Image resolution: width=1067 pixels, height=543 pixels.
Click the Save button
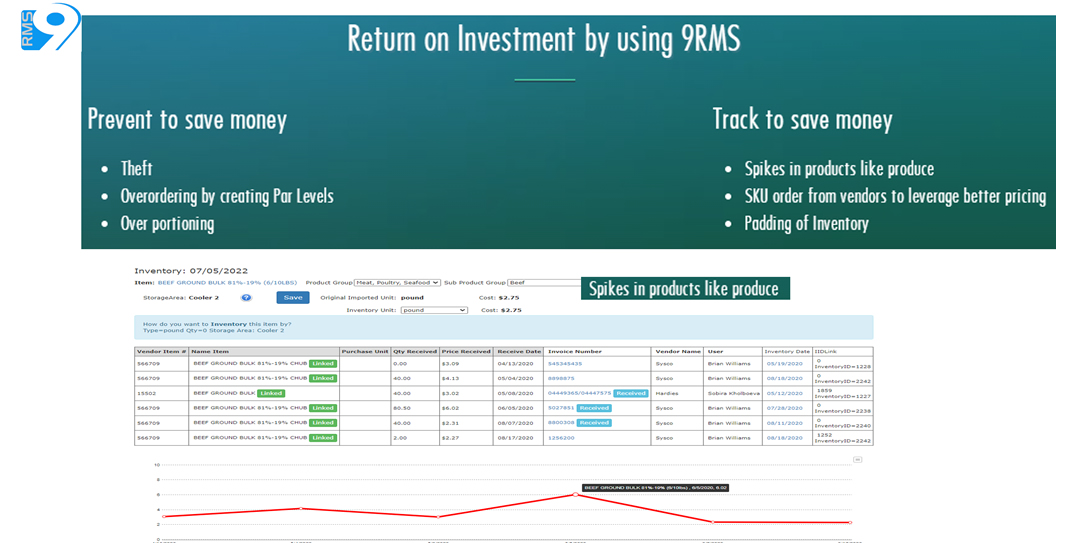(292, 297)
